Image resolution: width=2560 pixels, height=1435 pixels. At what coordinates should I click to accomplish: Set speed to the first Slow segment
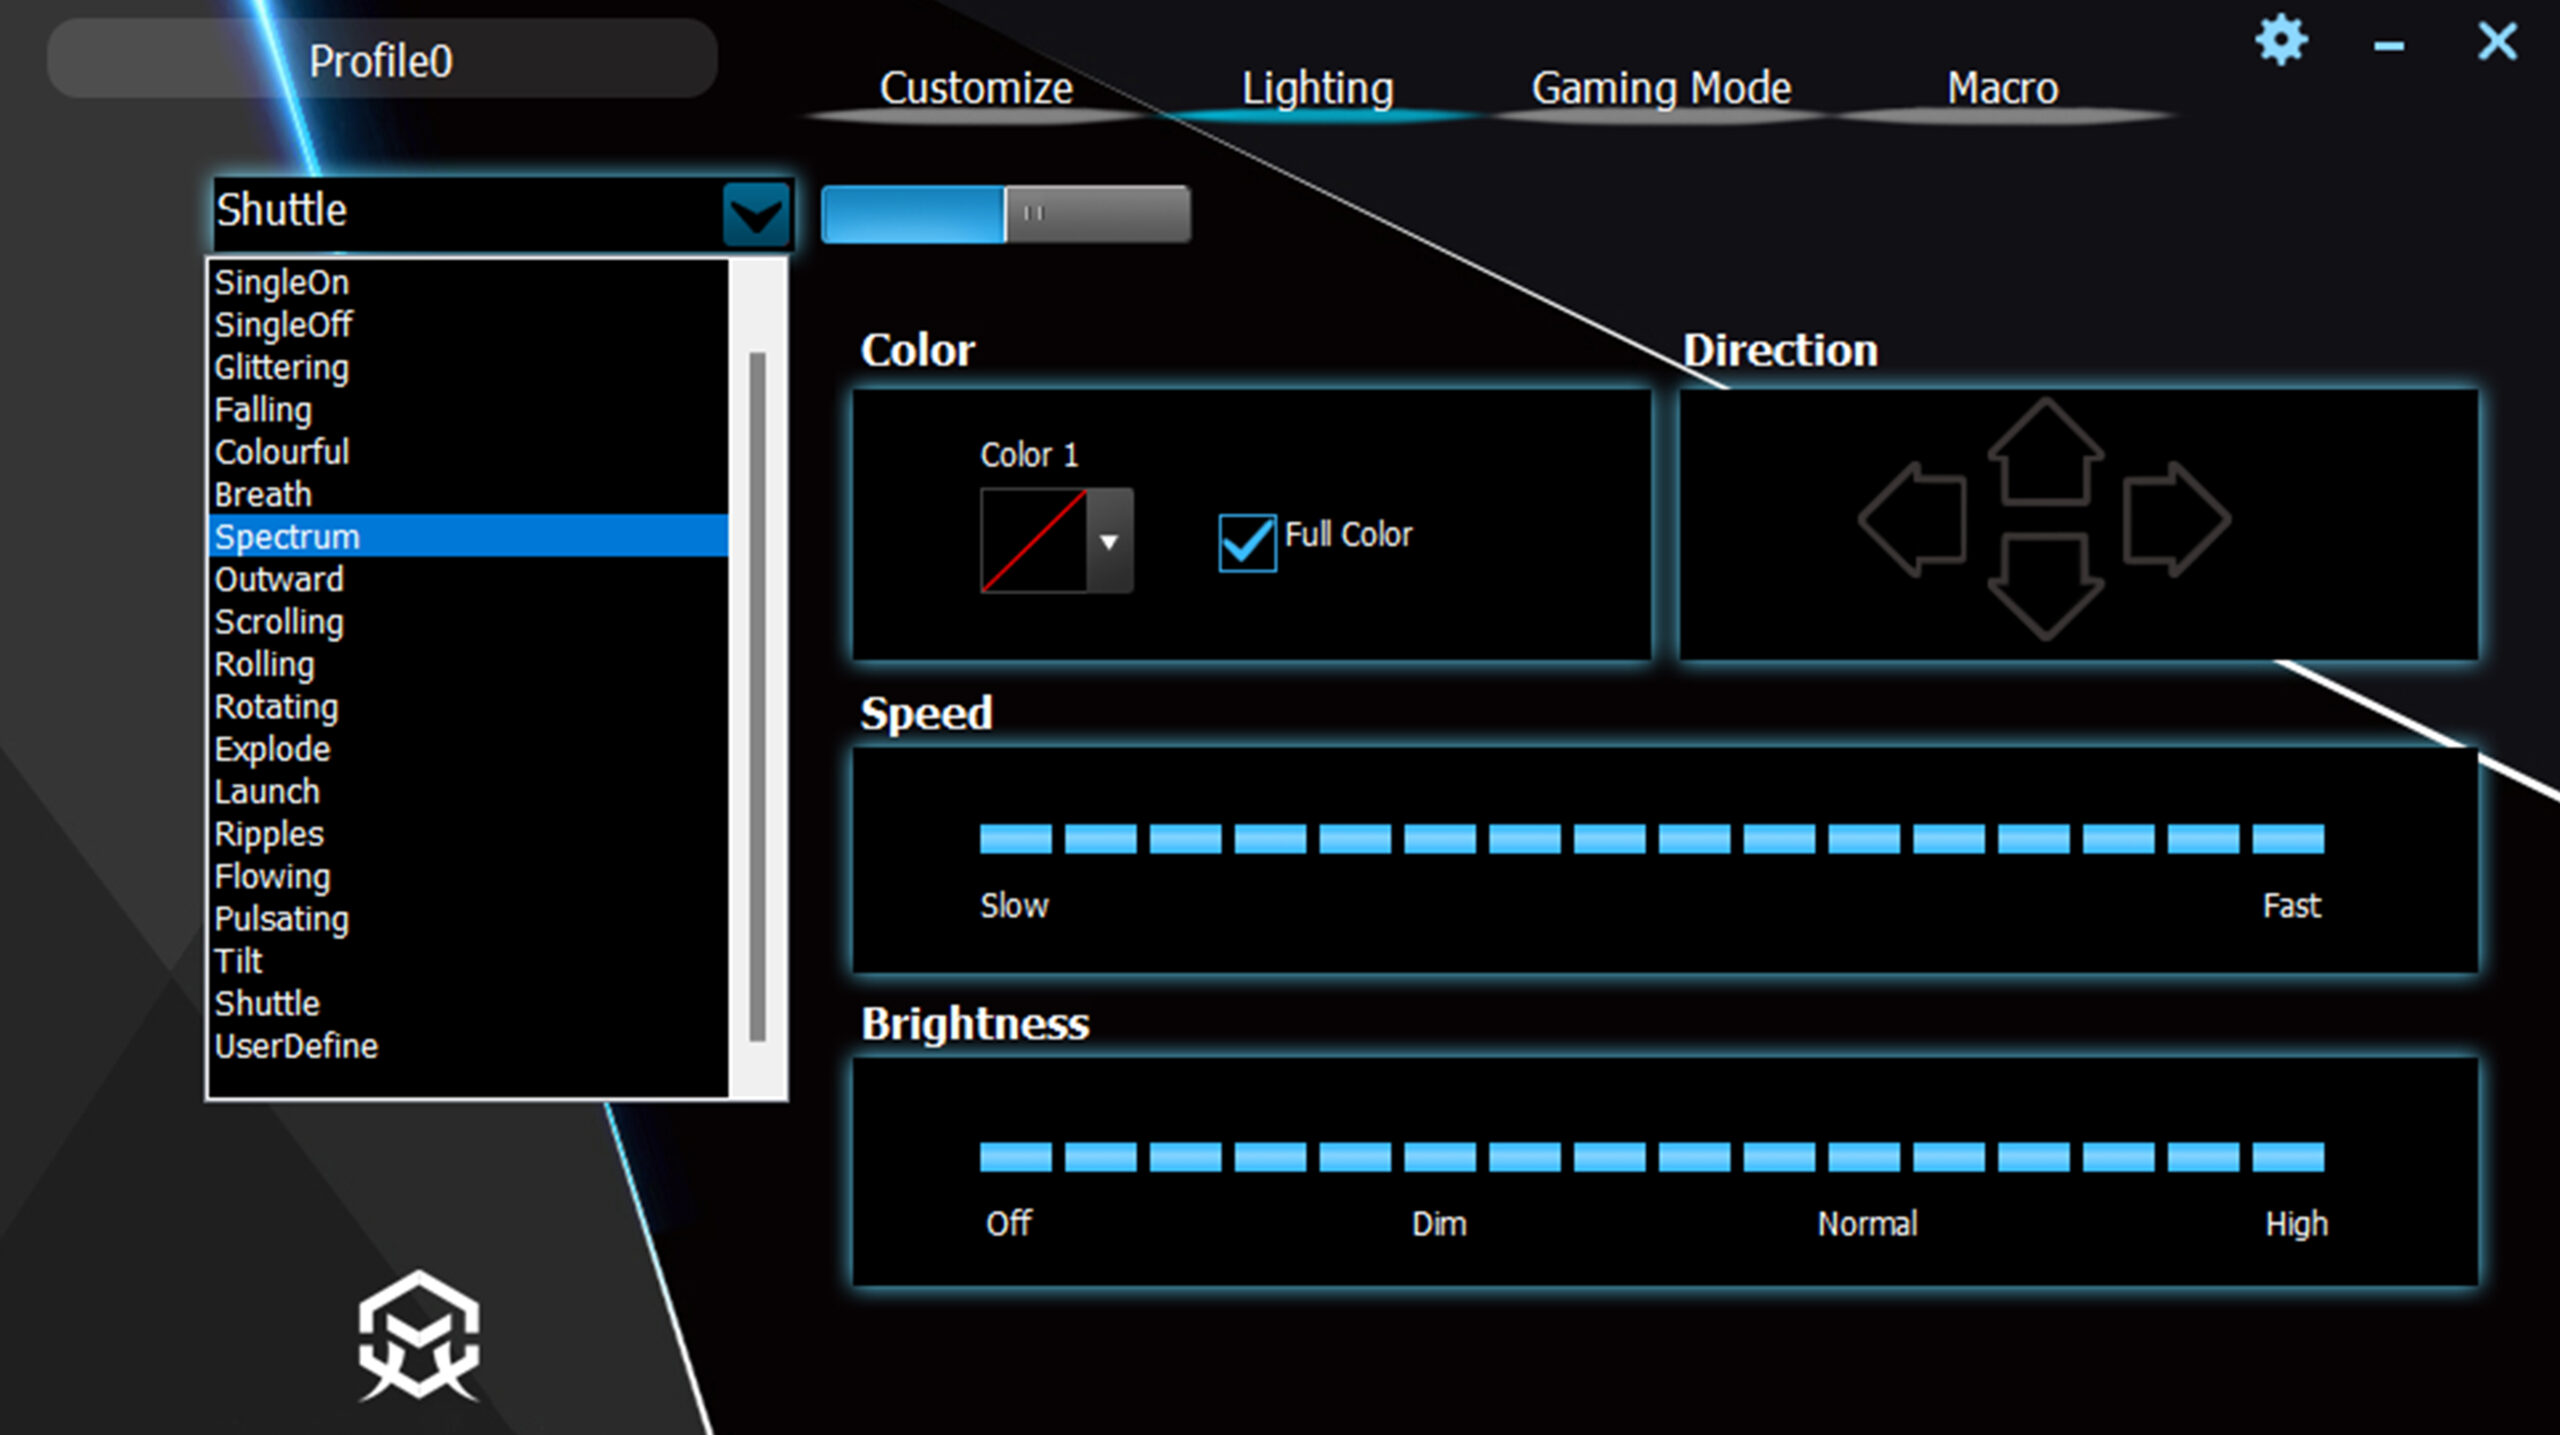click(1016, 839)
